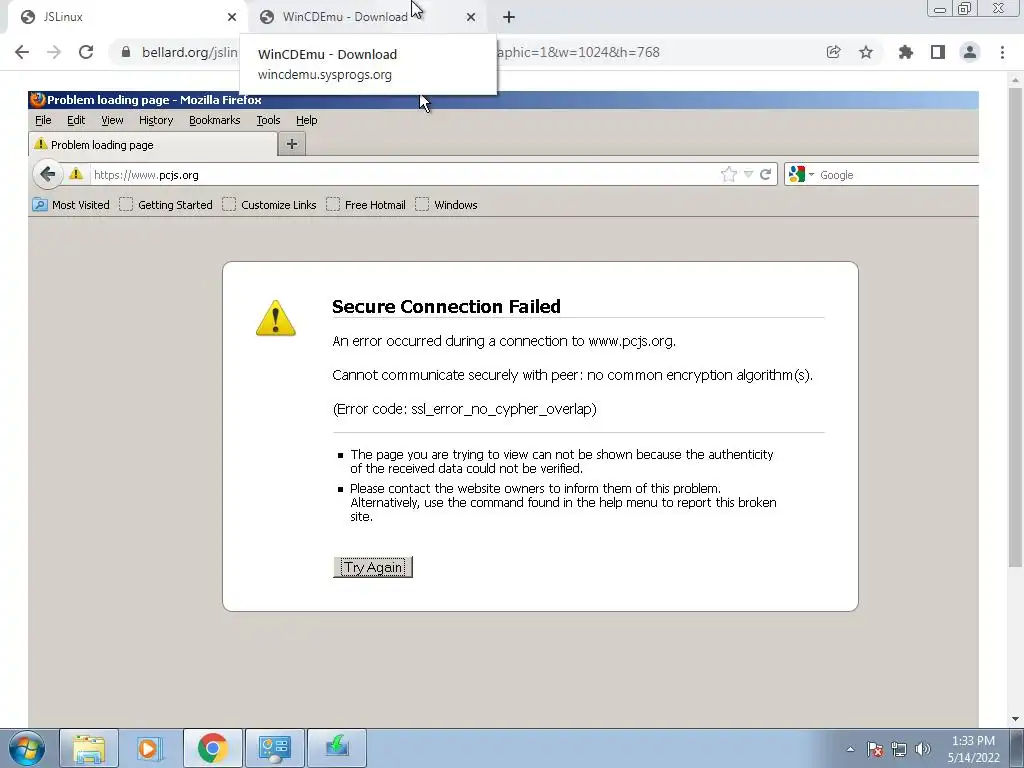The image size is (1024, 768).
Task: Open the Windows bookmark
Action: click(447, 205)
